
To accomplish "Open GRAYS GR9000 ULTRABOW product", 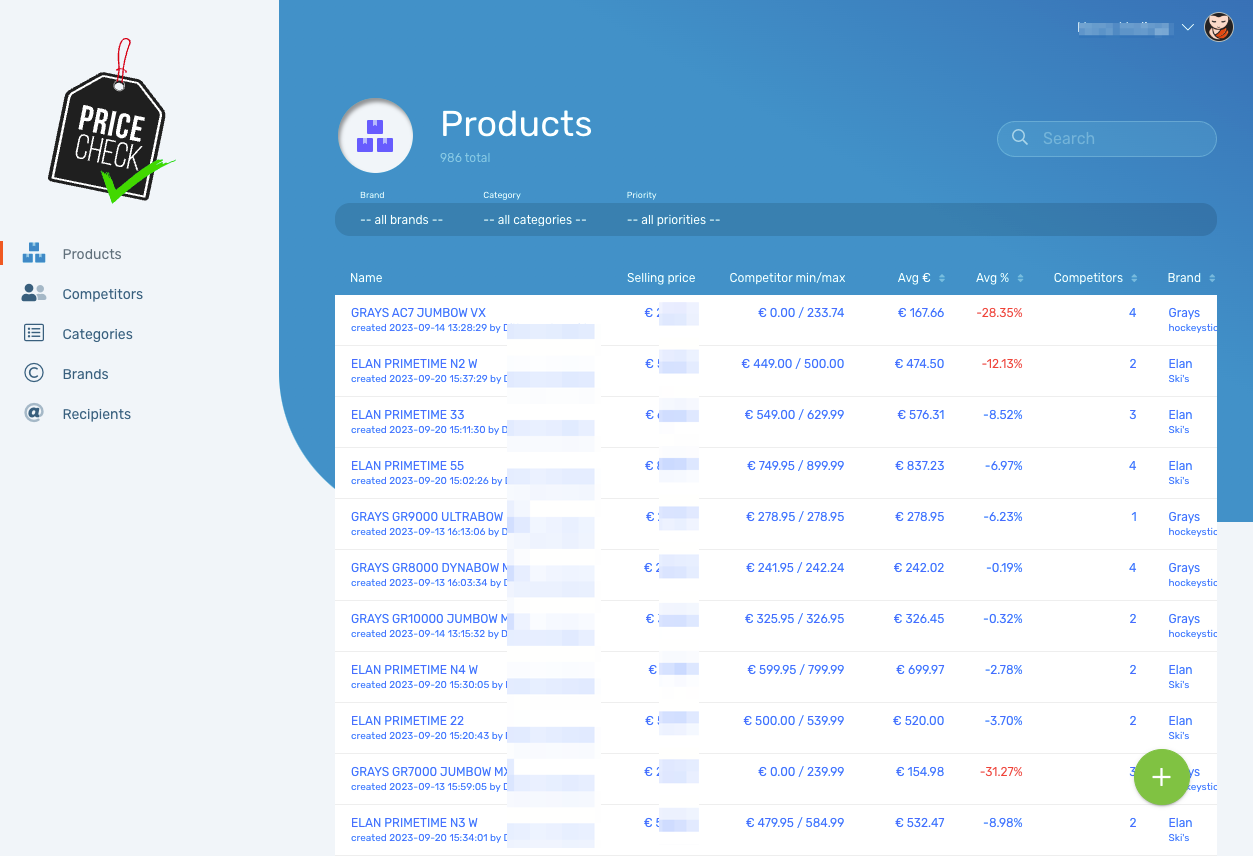I will pyautogui.click(x=427, y=517).
